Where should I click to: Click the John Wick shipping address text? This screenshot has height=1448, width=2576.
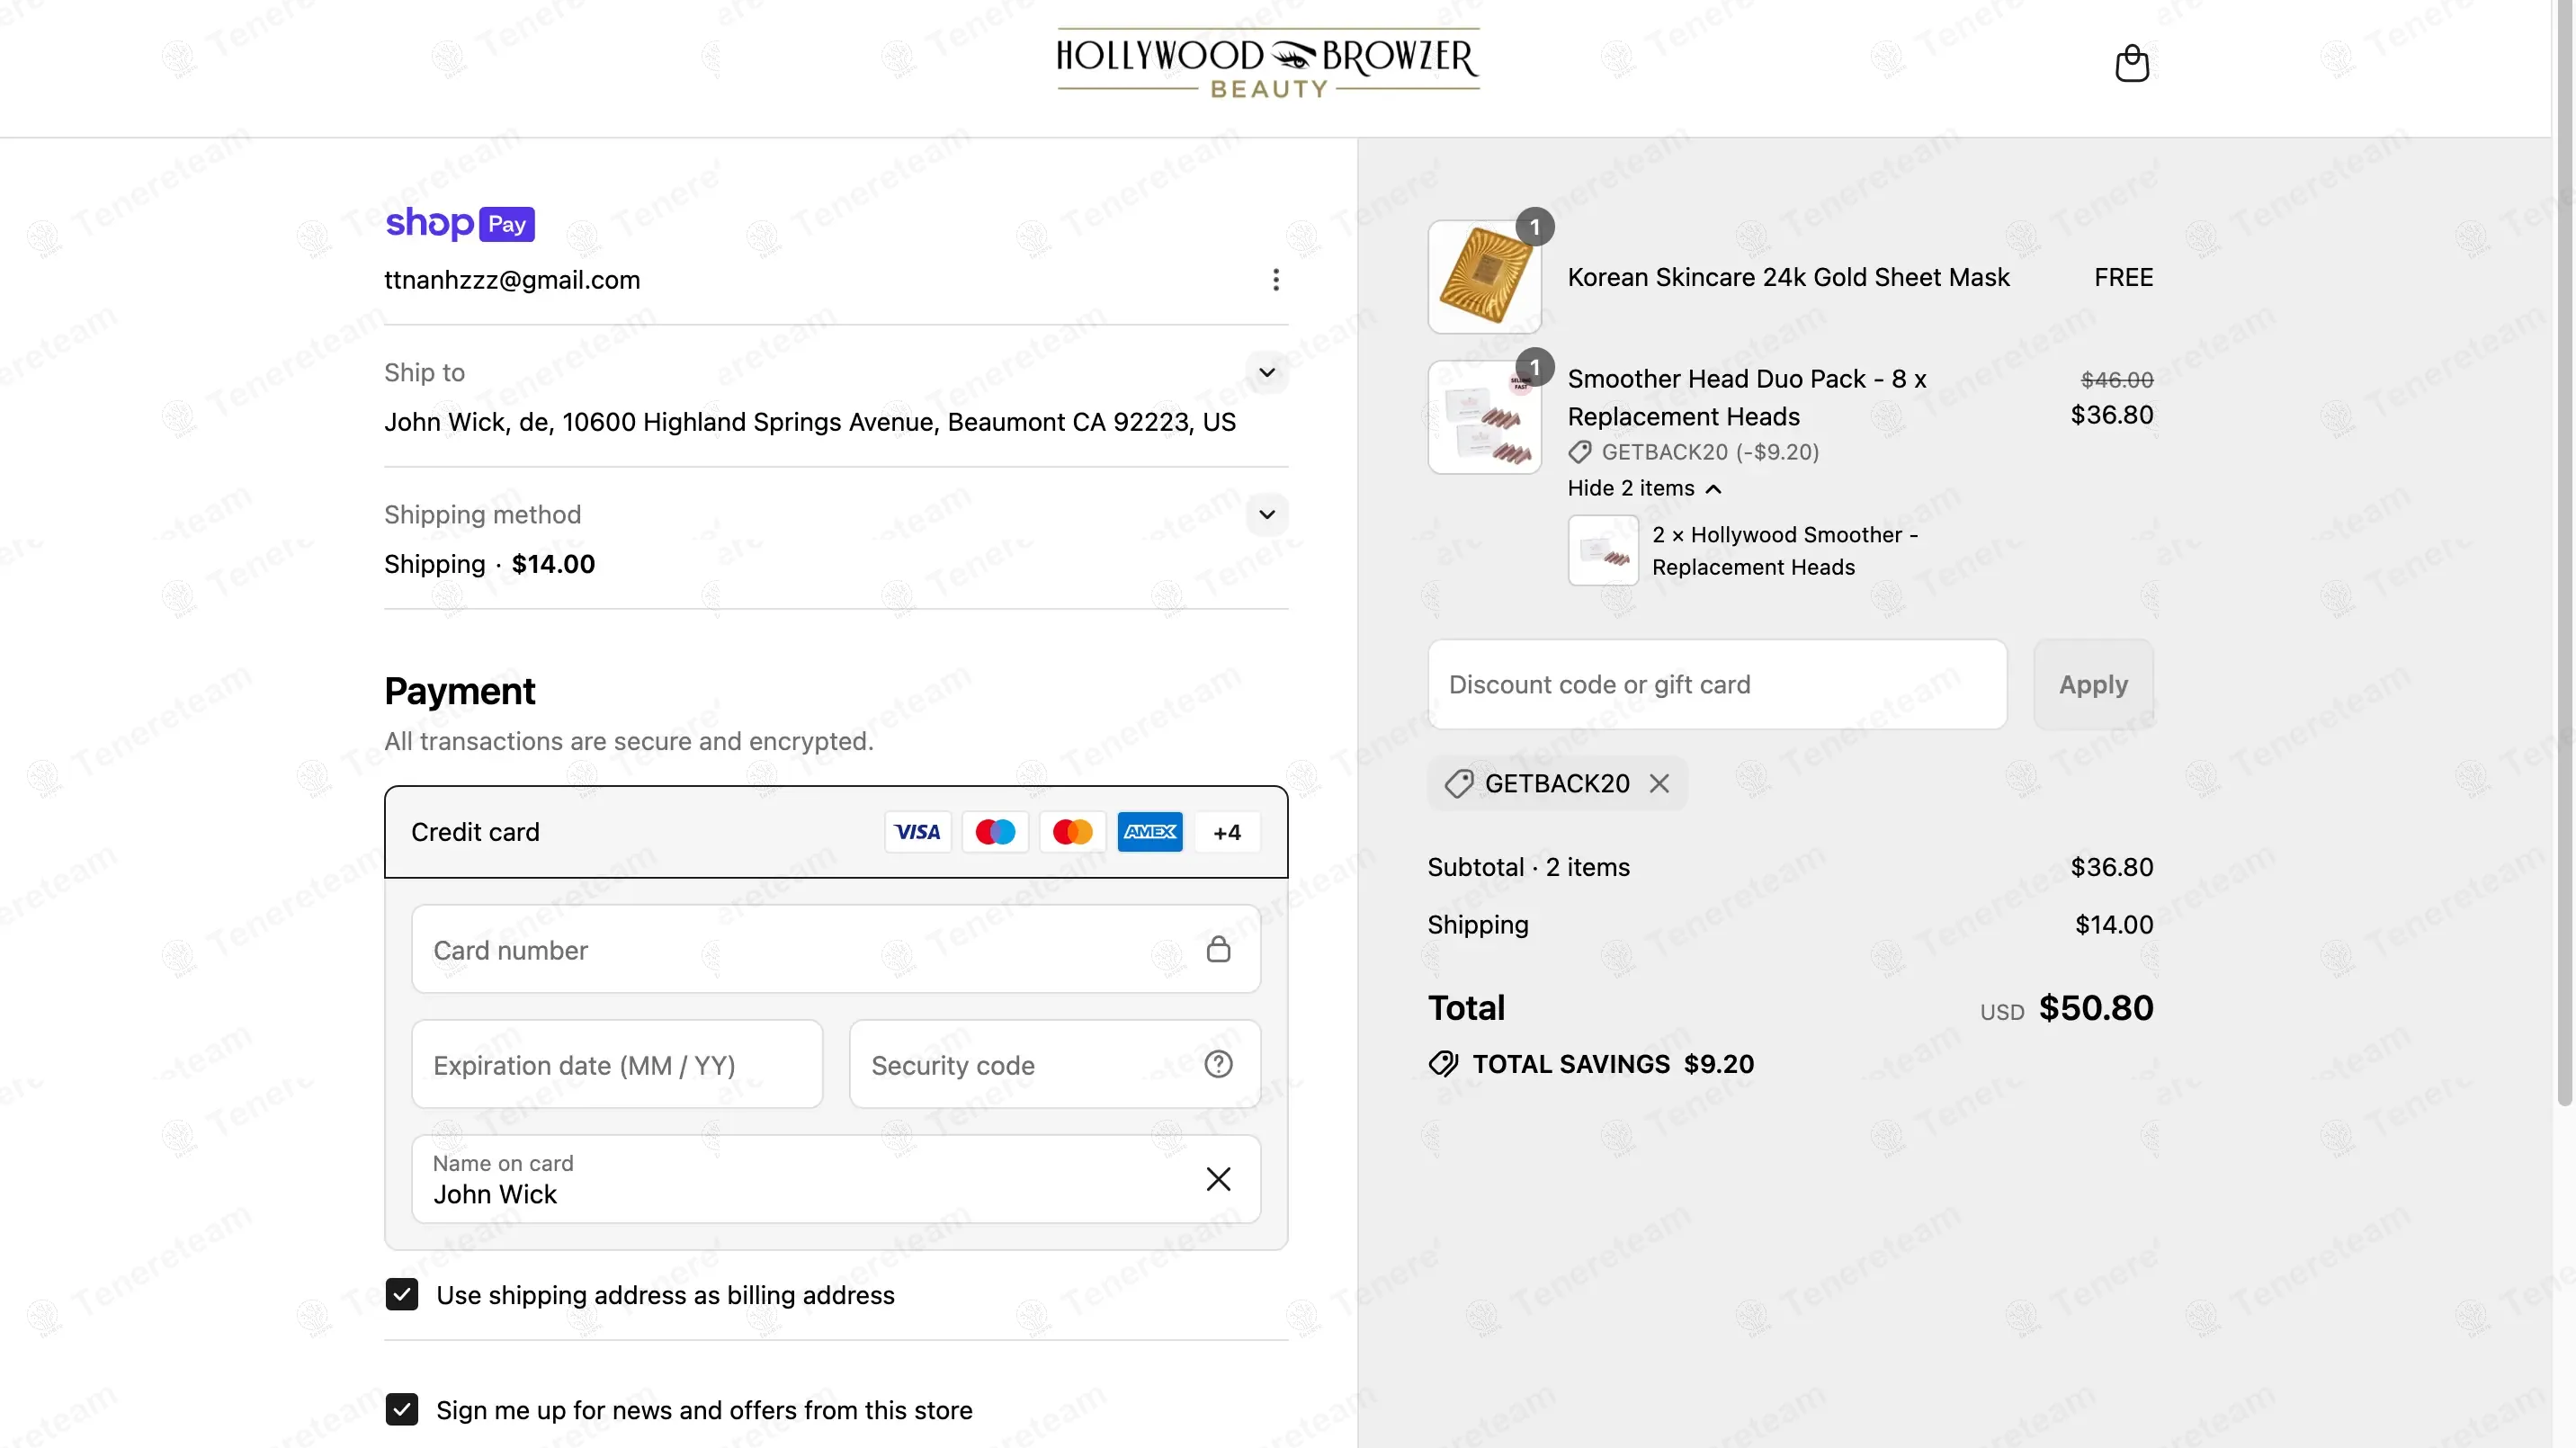point(810,422)
